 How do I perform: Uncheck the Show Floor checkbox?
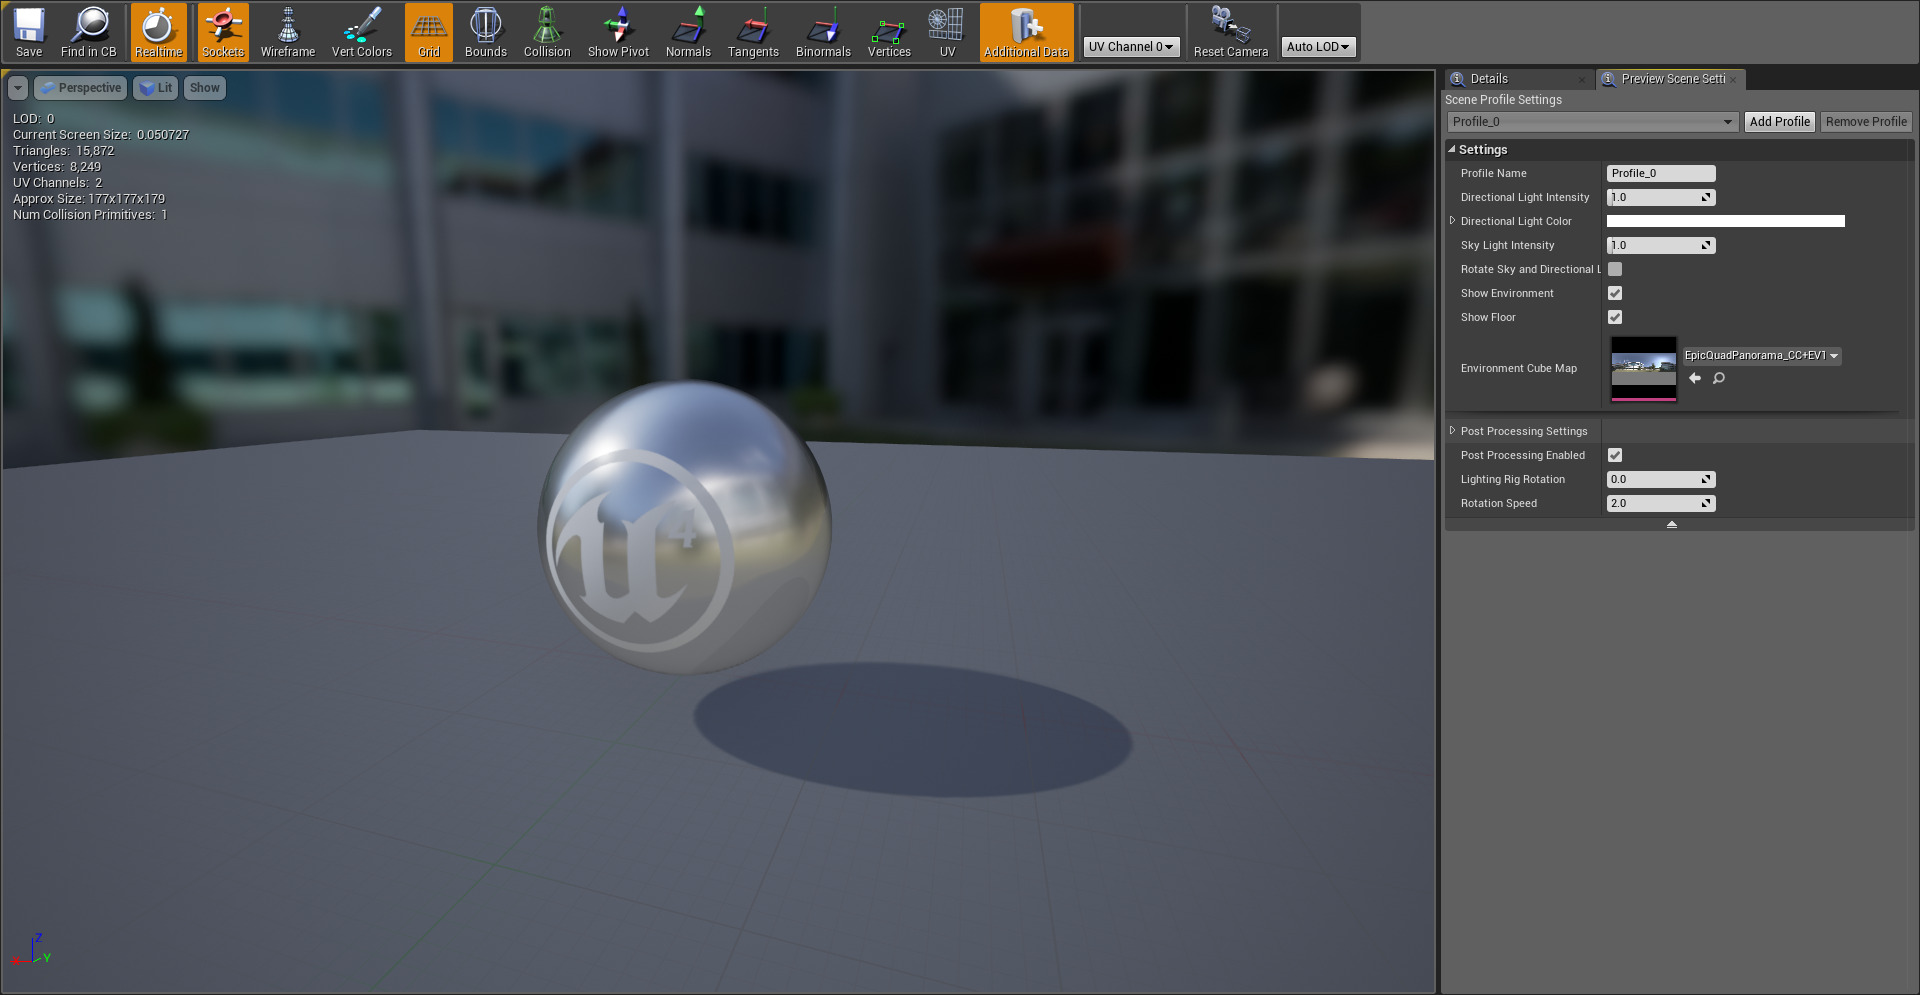tap(1614, 317)
